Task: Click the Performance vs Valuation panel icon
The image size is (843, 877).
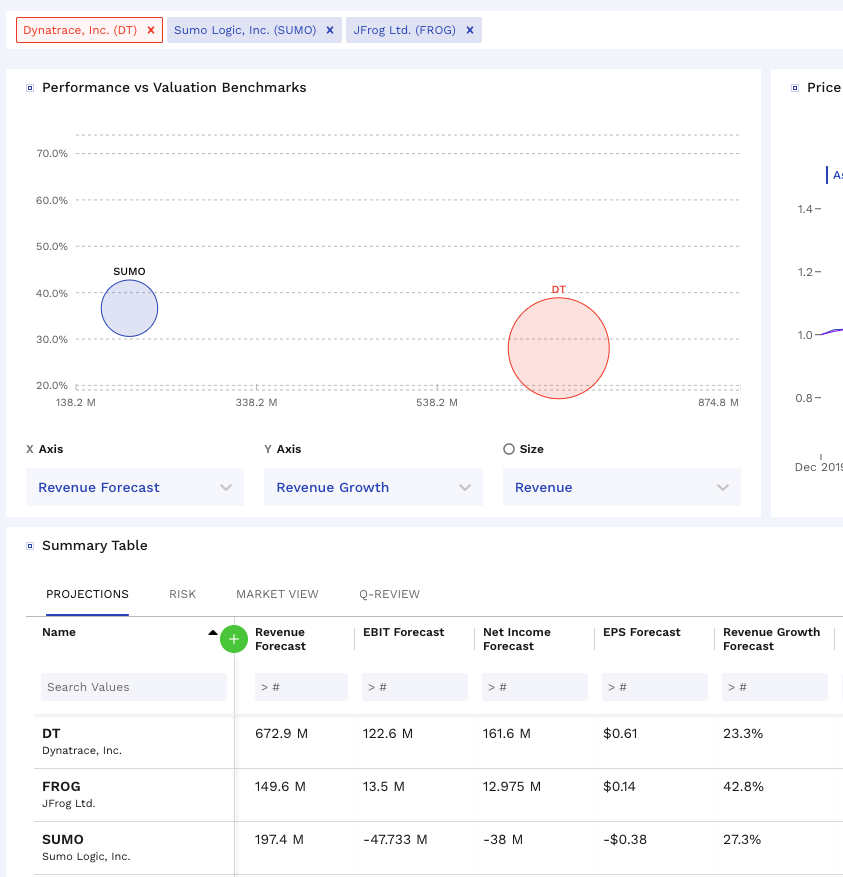Action: (29, 88)
